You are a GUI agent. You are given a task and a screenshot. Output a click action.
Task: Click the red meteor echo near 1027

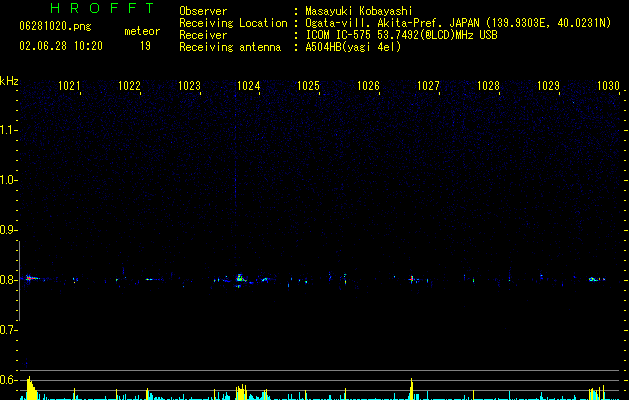point(411,278)
